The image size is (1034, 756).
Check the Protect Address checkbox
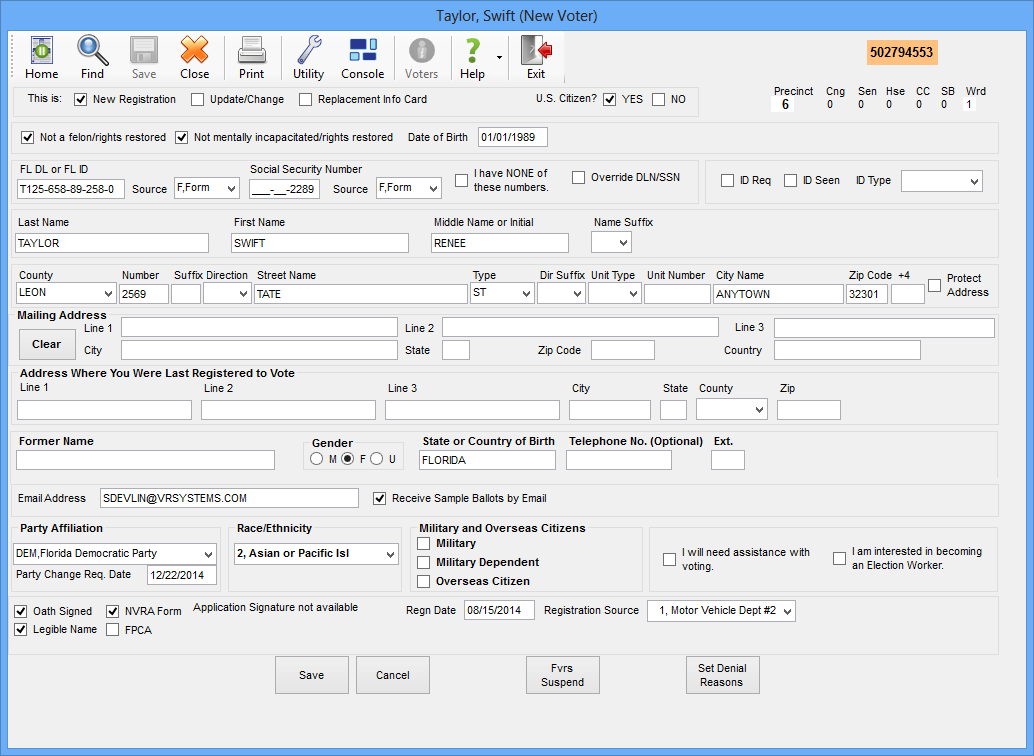pos(934,285)
